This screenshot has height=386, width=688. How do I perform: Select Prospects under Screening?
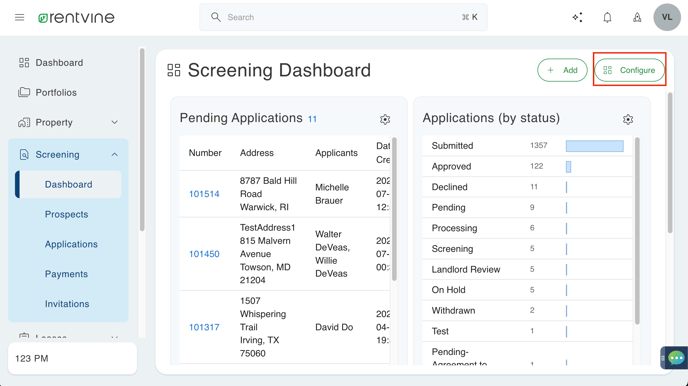66,214
